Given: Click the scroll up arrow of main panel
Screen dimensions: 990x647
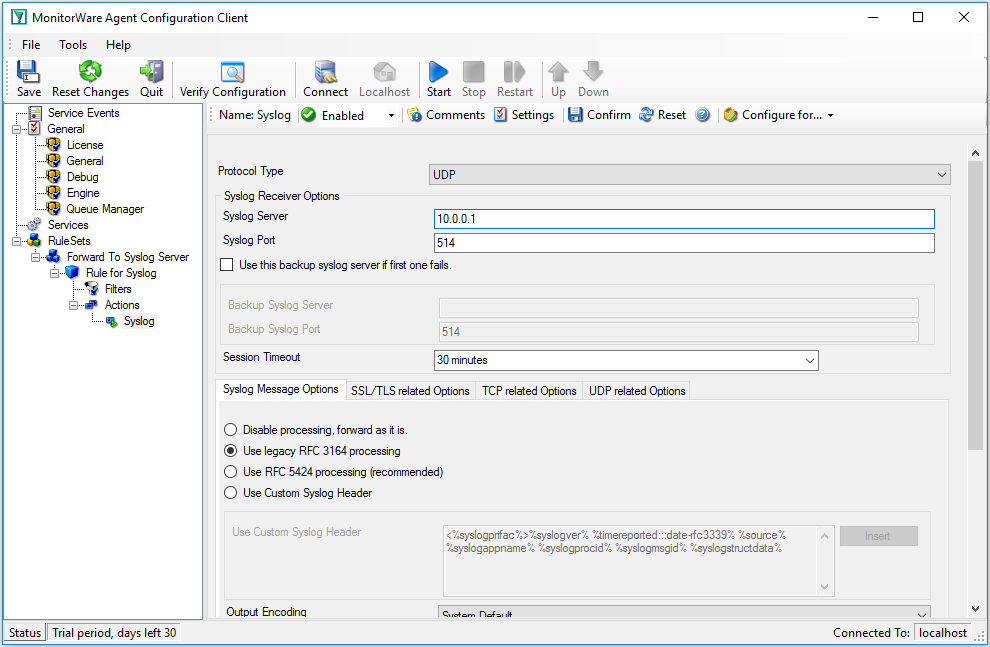Looking at the screenshot, I should [x=975, y=153].
